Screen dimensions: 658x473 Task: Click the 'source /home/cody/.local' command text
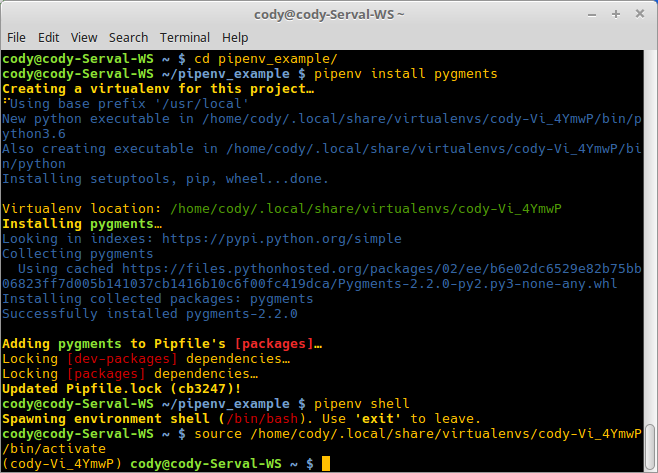coord(418,434)
